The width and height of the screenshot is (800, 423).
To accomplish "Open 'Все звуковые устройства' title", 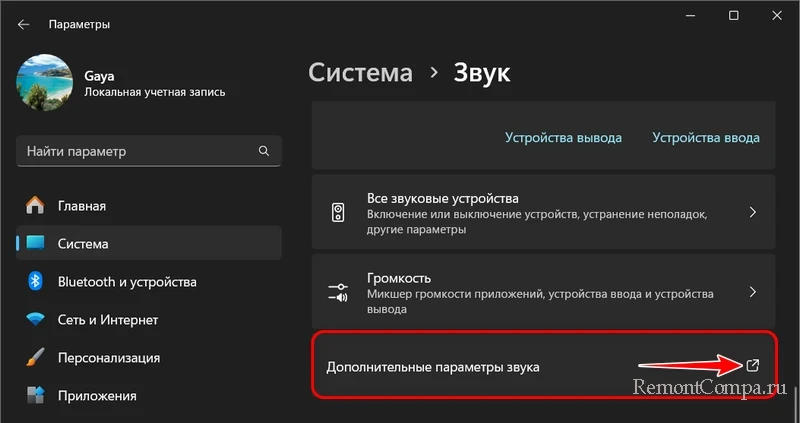I will (x=442, y=198).
